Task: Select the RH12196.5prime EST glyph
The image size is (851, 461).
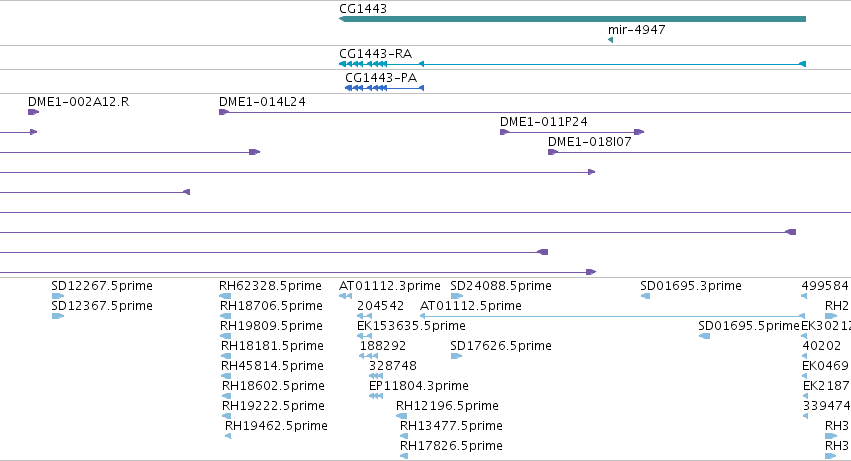Action: pos(402,416)
